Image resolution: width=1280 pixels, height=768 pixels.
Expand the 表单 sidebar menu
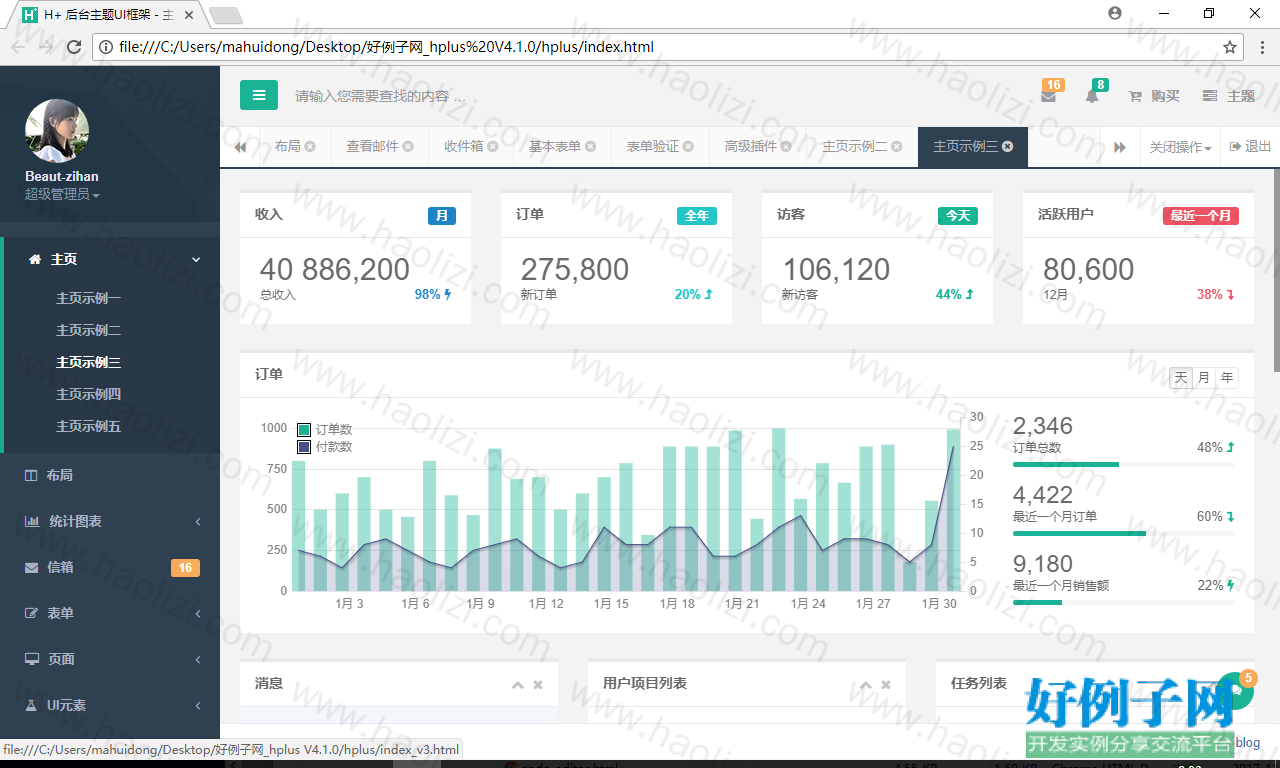tap(110, 613)
